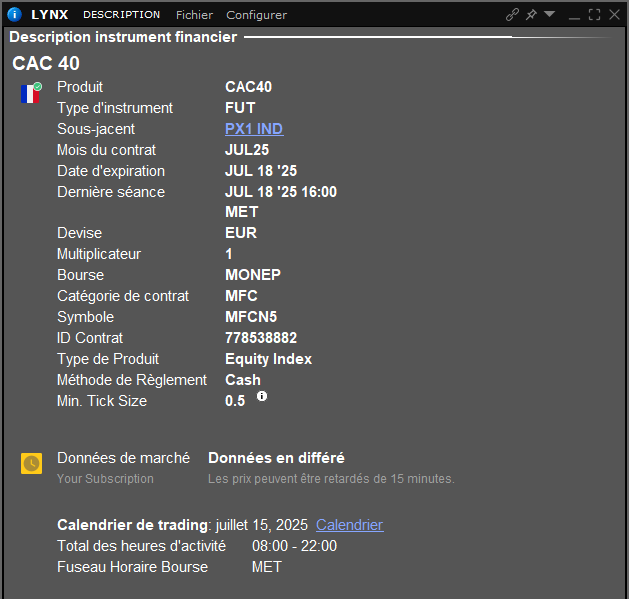629x599 pixels.
Task: Click the CAC 40 heading
Action: coord(46,63)
